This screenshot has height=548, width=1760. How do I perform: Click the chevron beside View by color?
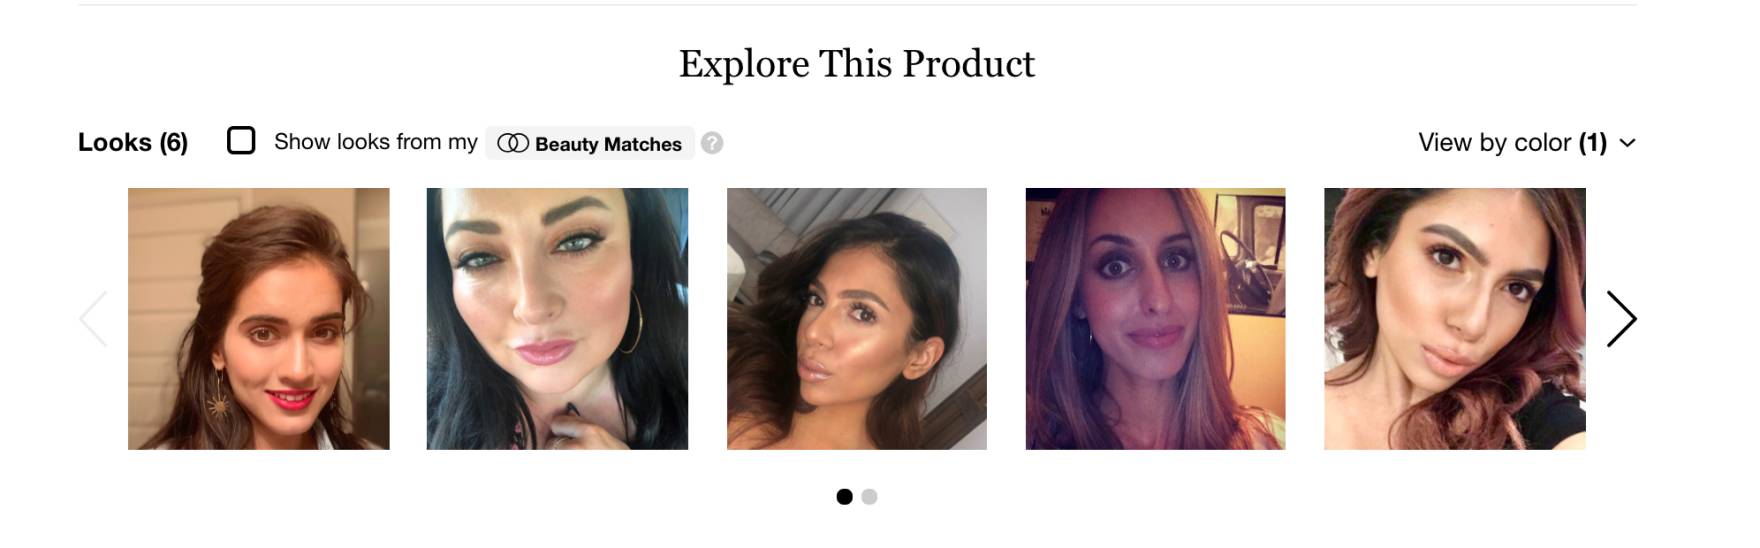pos(1628,143)
